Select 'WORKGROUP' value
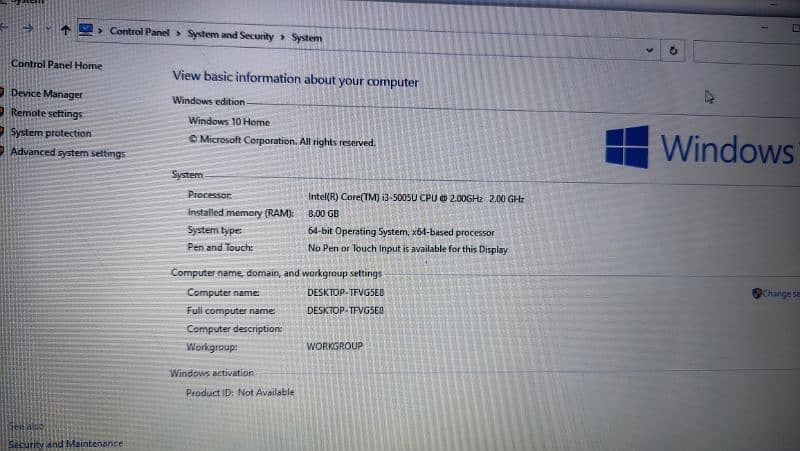800x451 pixels. pos(335,346)
